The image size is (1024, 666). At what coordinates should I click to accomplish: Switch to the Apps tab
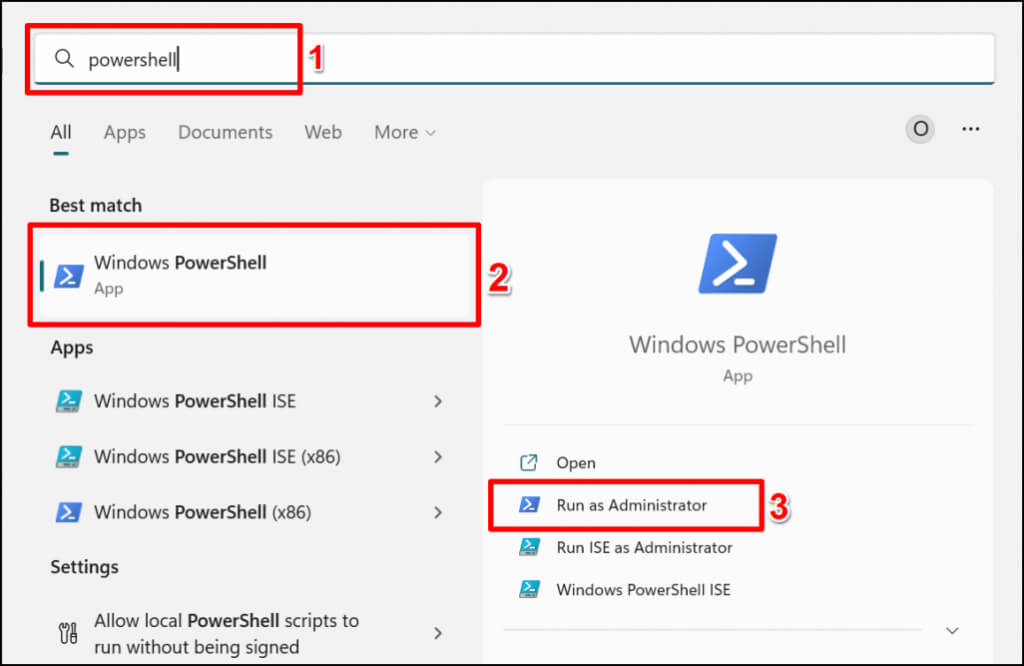click(125, 133)
